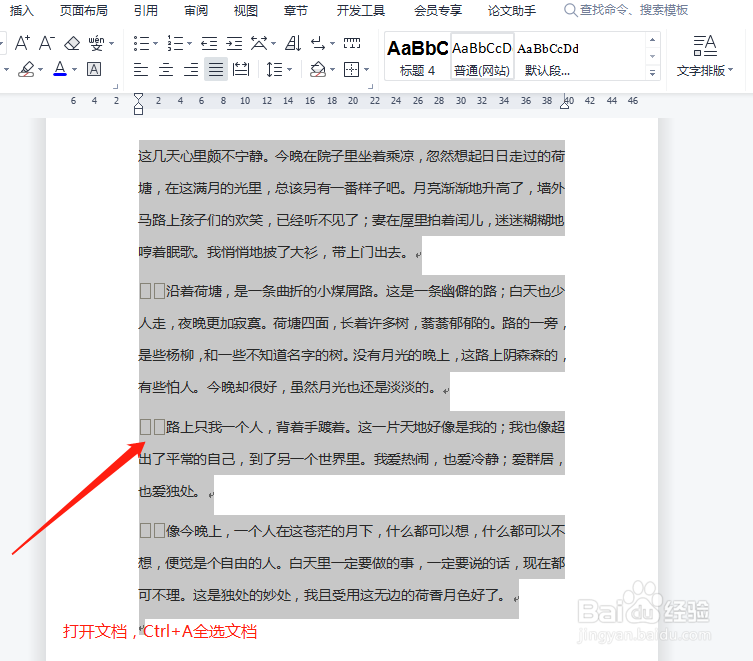
Task: Expand numbering style dropdown
Action: coord(189,44)
